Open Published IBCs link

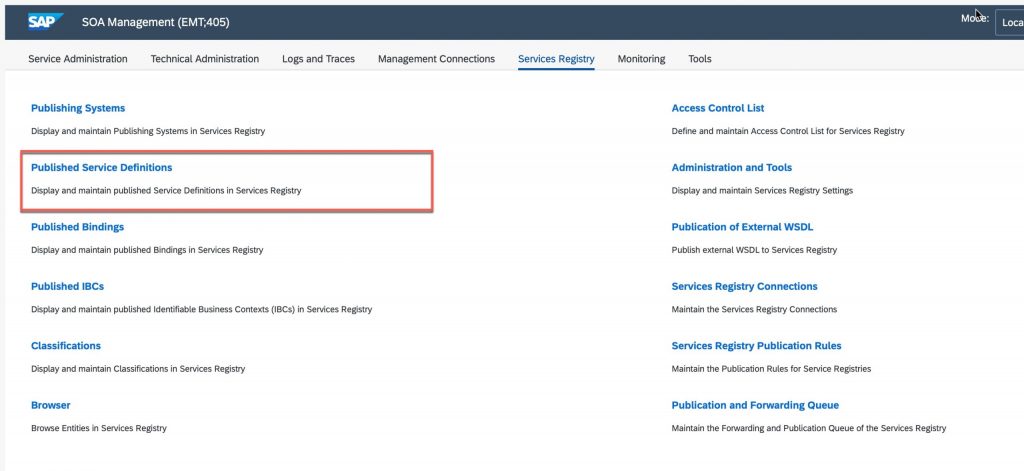[x=67, y=286]
